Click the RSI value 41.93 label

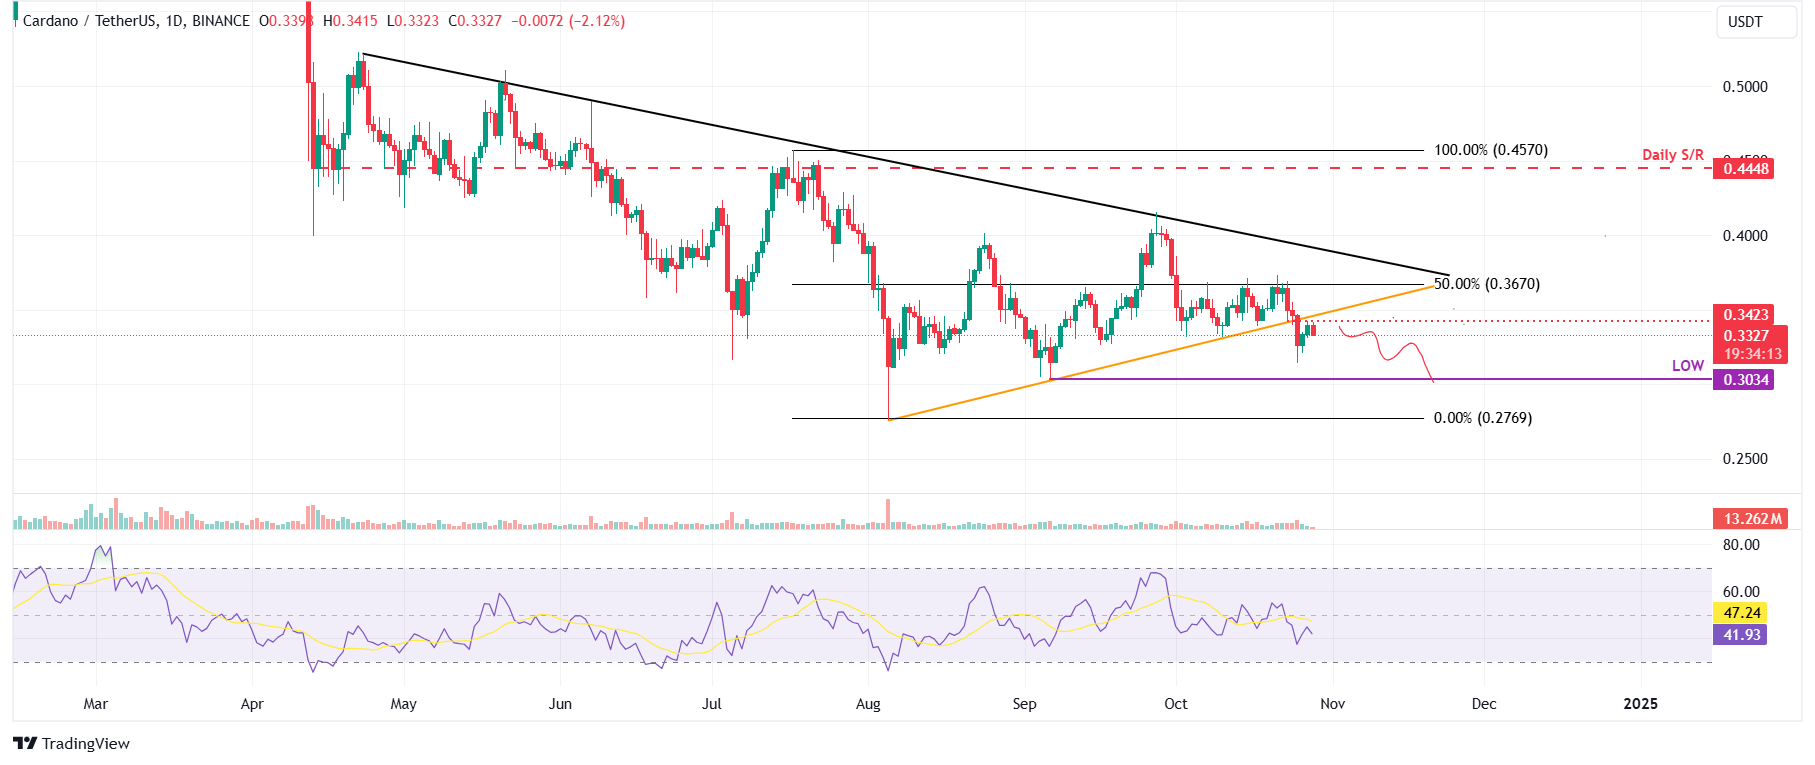(1741, 635)
